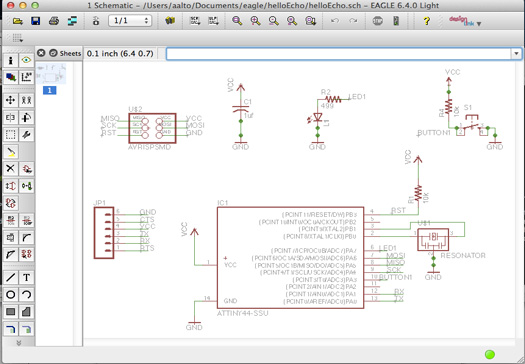Select the Mirror tool
Viewport: 525px width, 364px height.
(x=10, y=118)
